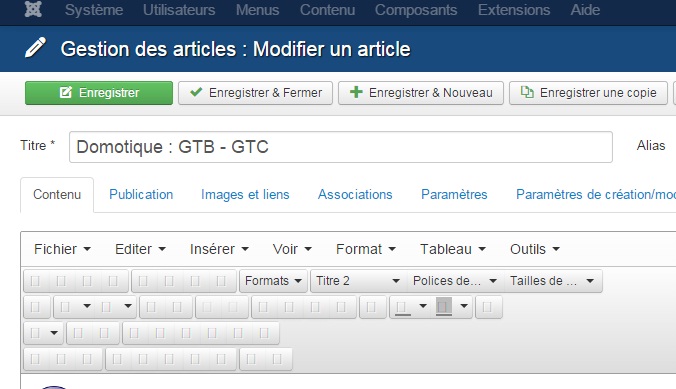This screenshot has height=389, width=676.
Task: Open the editor Tableau menu
Action: pos(453,249)
